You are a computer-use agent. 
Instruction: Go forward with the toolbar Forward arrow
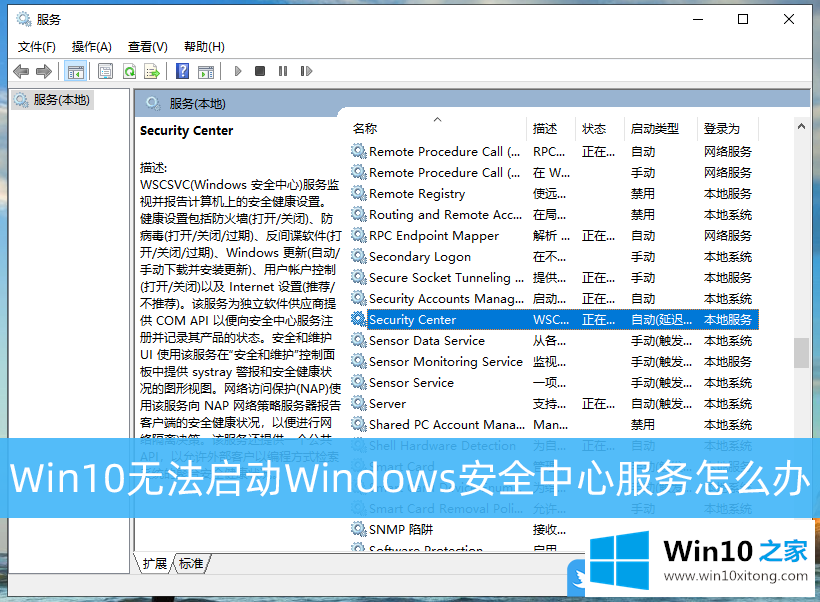[x=43, y=71]
